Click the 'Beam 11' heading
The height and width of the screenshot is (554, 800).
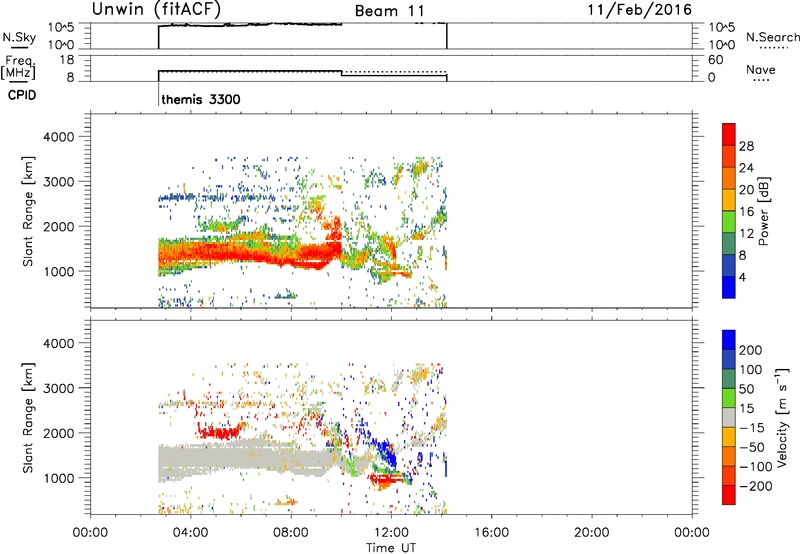pos(390,11)
